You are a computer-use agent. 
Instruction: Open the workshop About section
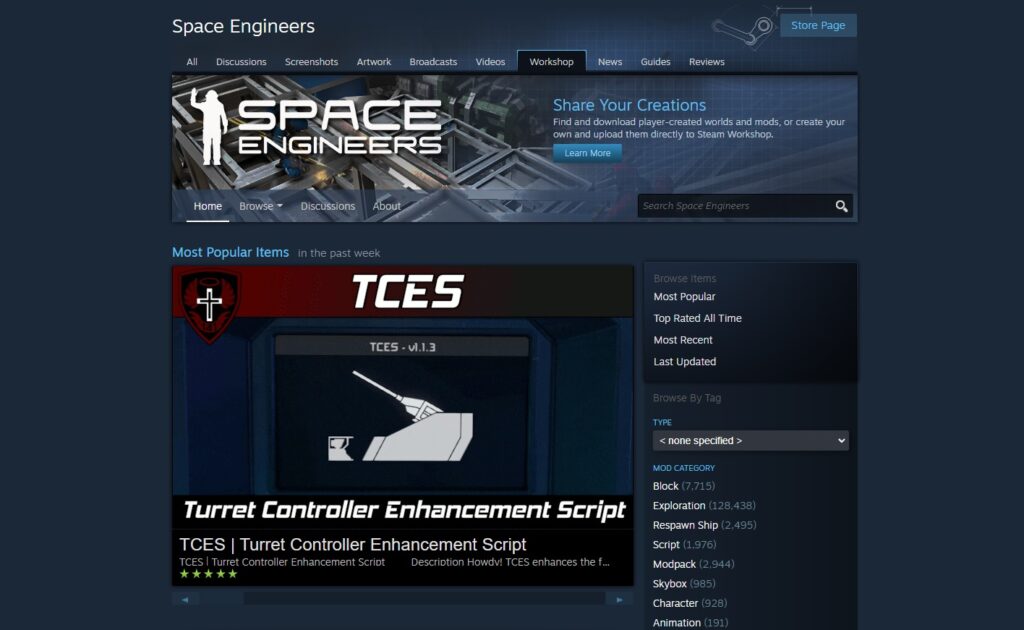(387, 206)
